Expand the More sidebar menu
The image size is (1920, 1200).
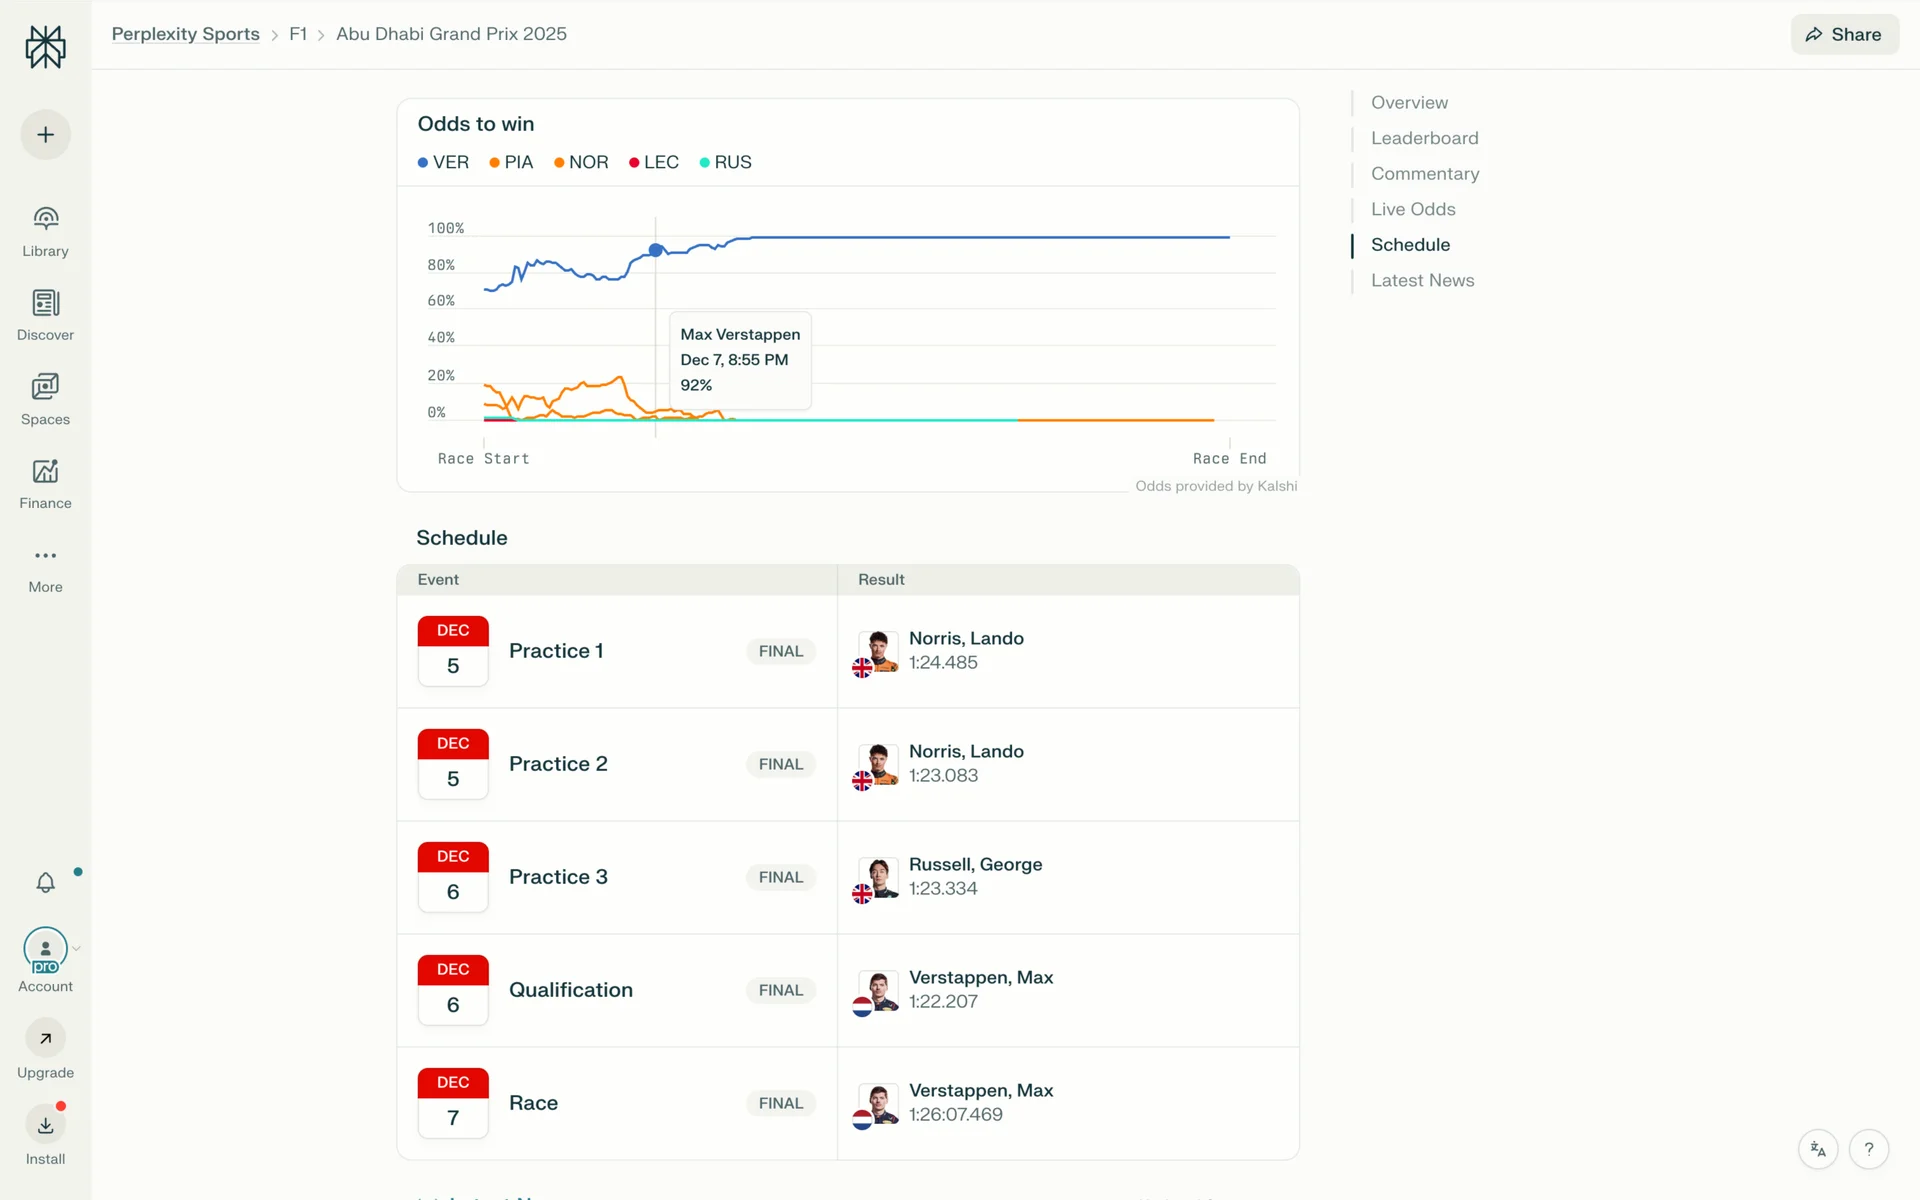point(45,556)
